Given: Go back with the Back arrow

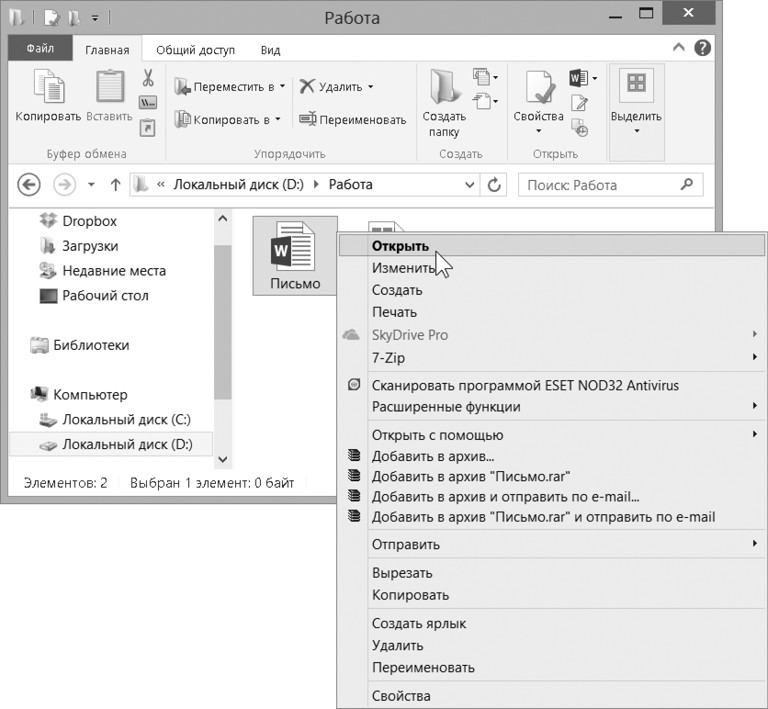Looking at the screenshot, I should click(29, 185).
